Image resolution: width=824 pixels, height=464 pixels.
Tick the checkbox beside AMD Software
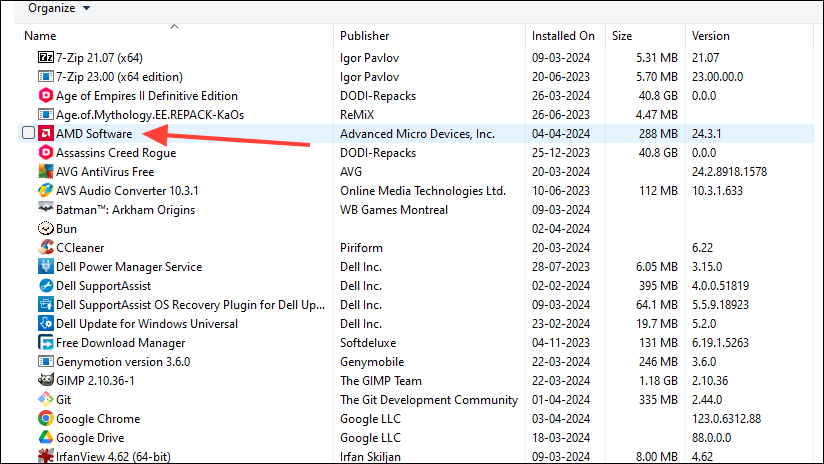tap(28, 133)
